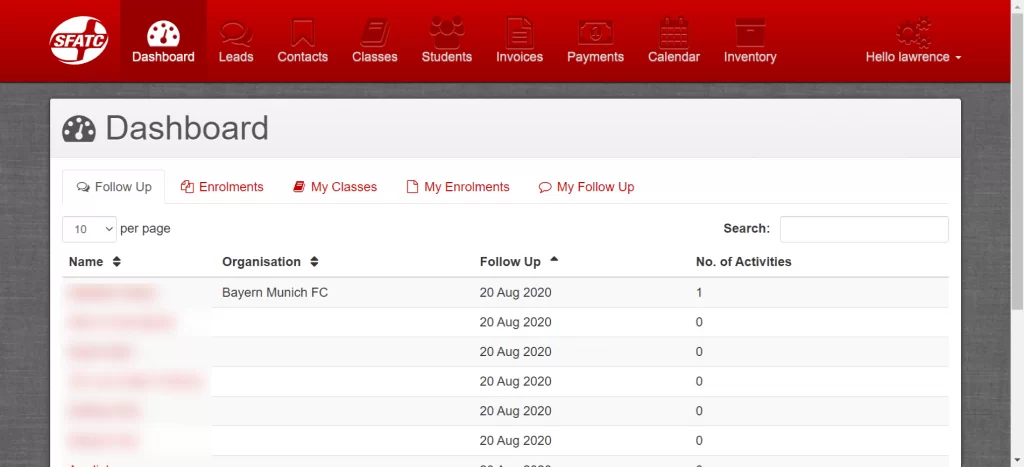
Task: Click the Search input field
Action: pyautogui.click(x=864, y=229)
